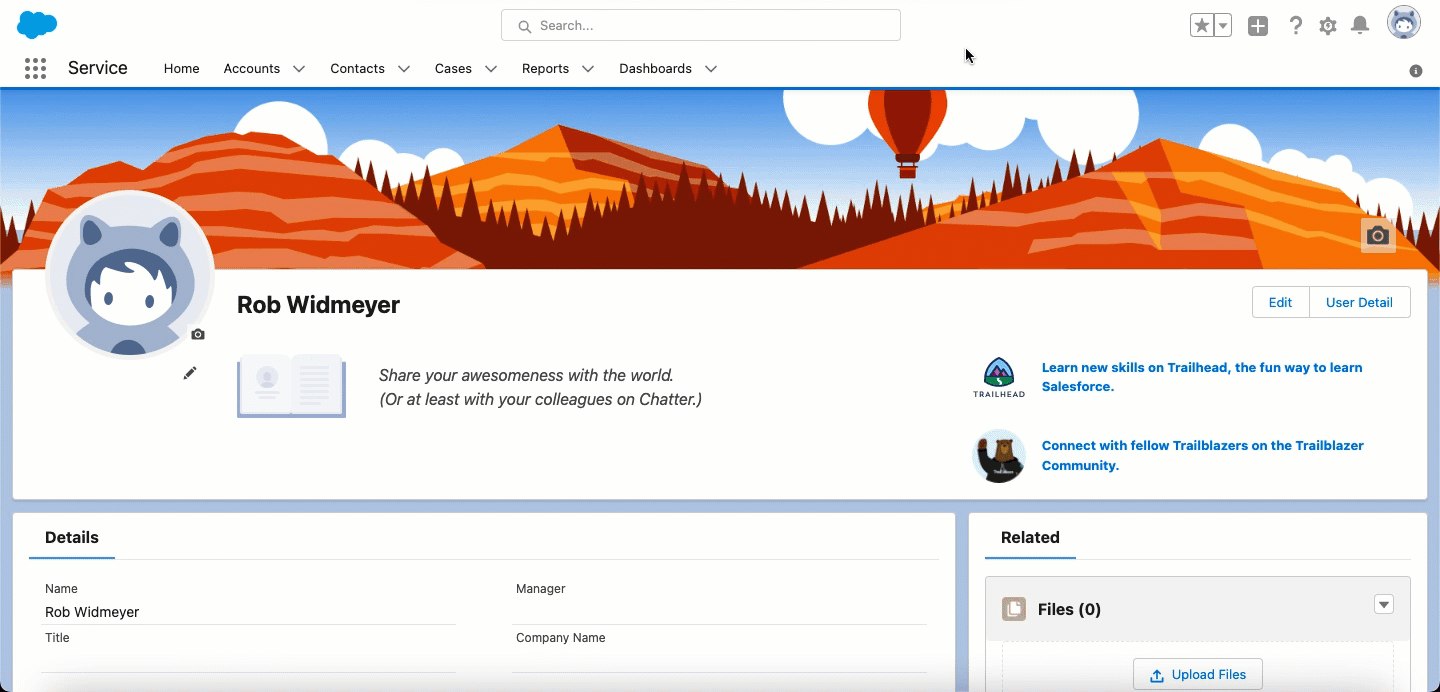Screen dimensions: 1440x692
Task: Go to the Home tab
Action: (x=182, y=68)
